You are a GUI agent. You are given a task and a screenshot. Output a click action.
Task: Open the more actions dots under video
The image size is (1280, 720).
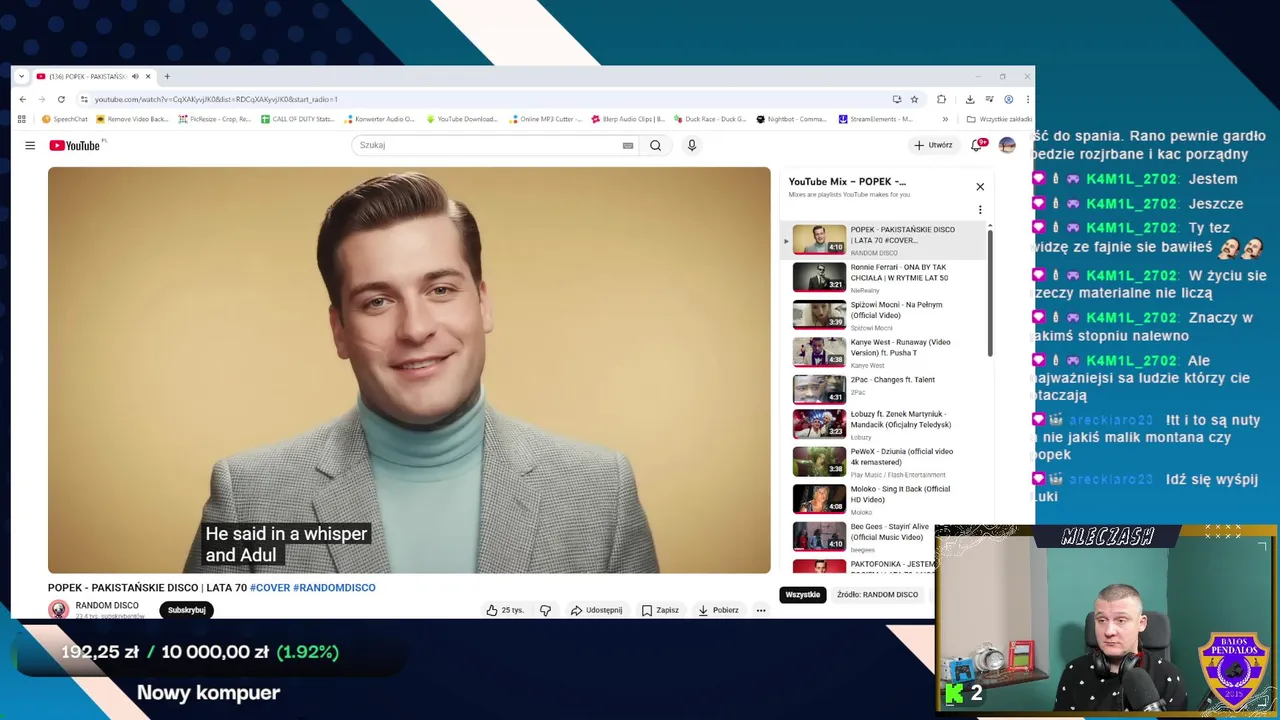(761, 610)
